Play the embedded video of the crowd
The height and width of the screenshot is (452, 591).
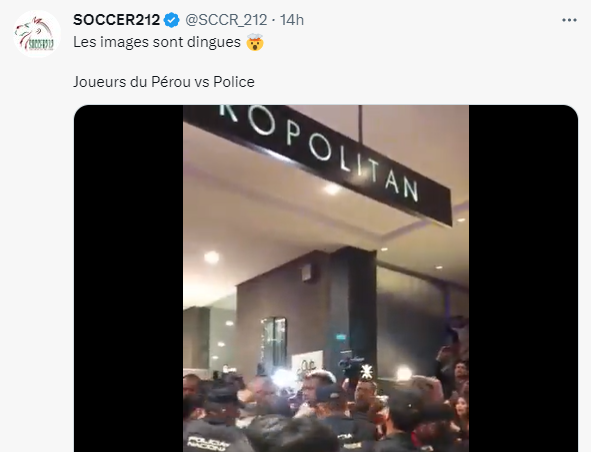click(326, 278)
